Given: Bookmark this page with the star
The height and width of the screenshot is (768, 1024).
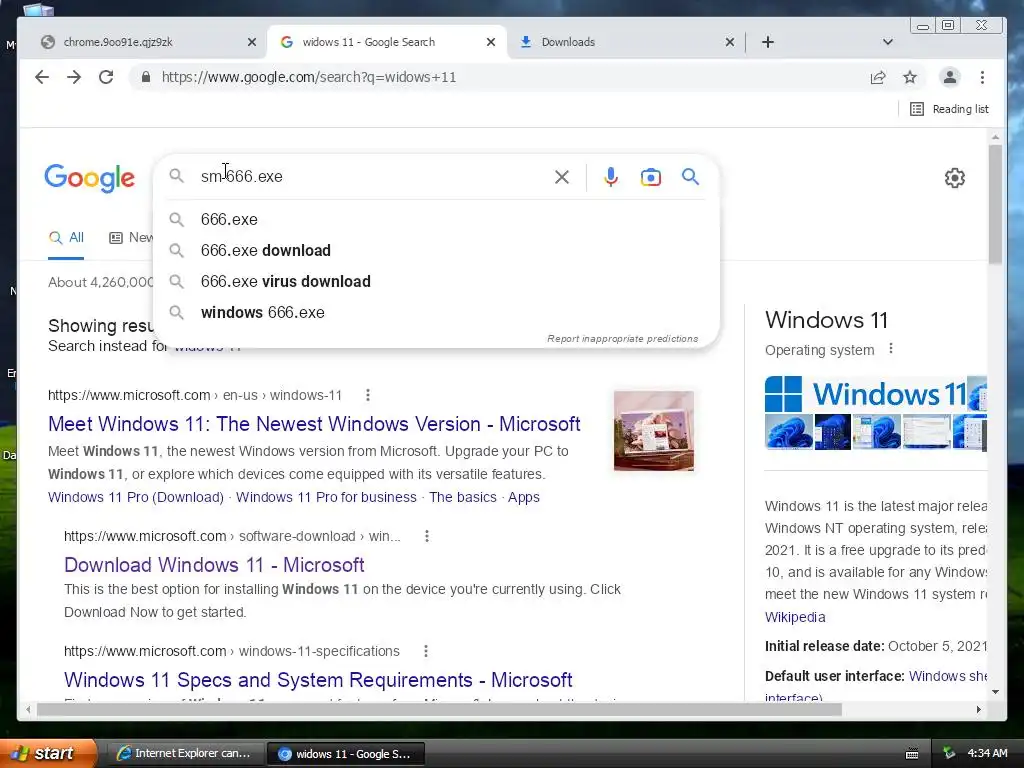Looking at the screenshot, I should pos(910,77).
